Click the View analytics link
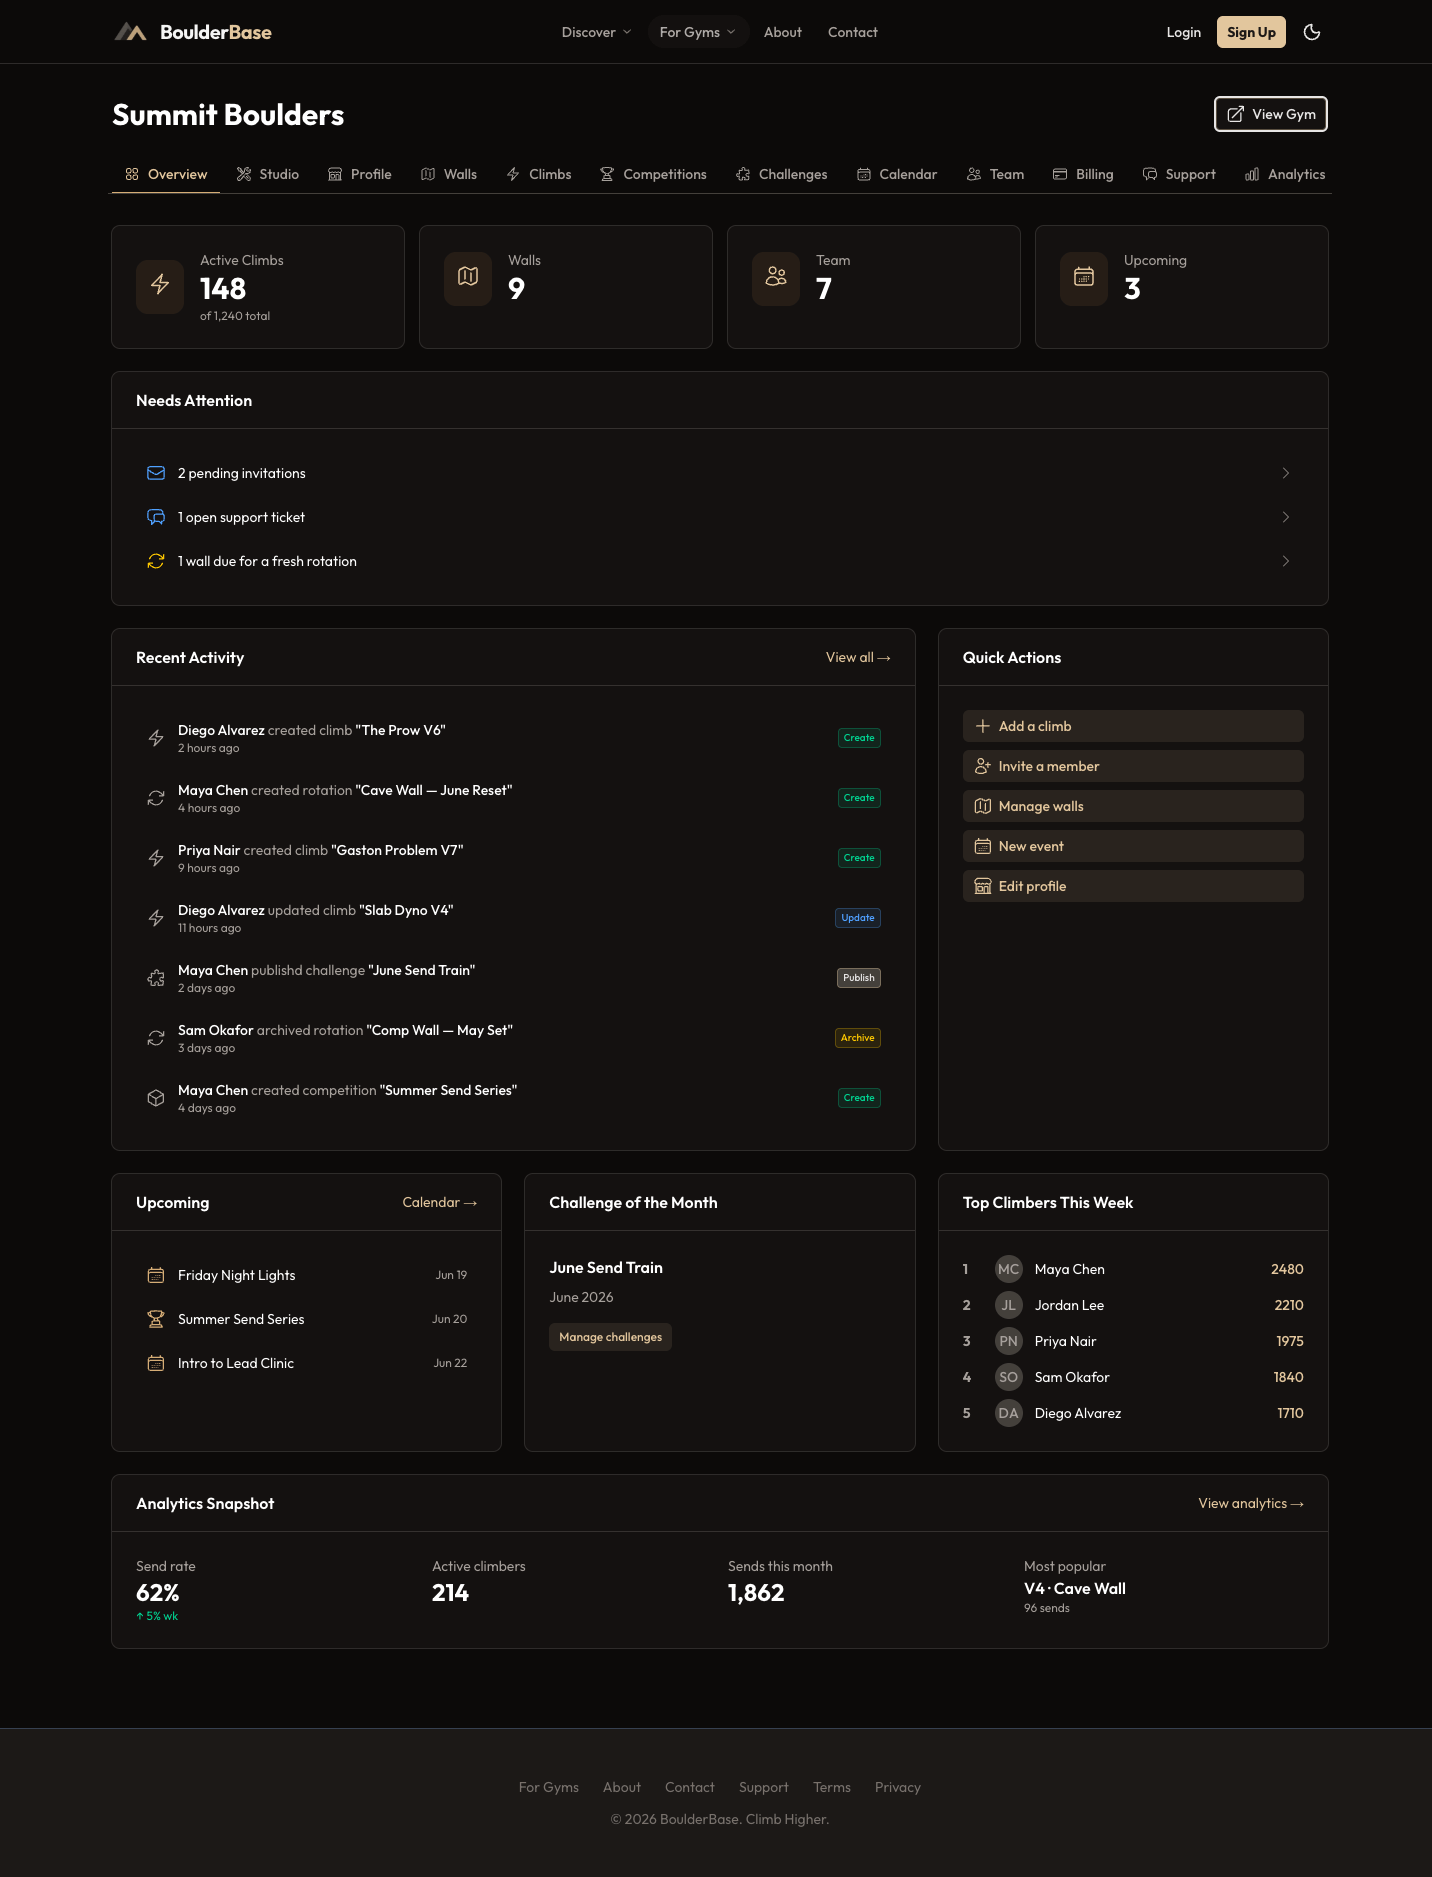 tap(1251, 1503)
